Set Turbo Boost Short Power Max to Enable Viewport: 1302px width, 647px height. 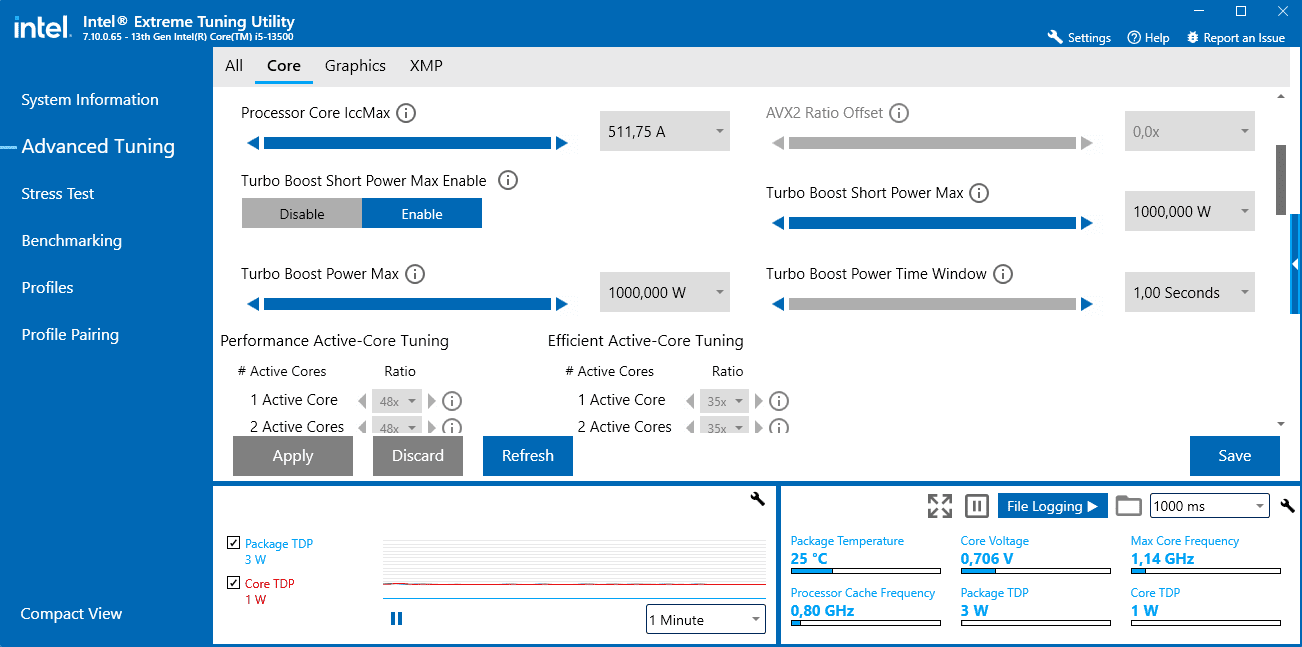422,213
